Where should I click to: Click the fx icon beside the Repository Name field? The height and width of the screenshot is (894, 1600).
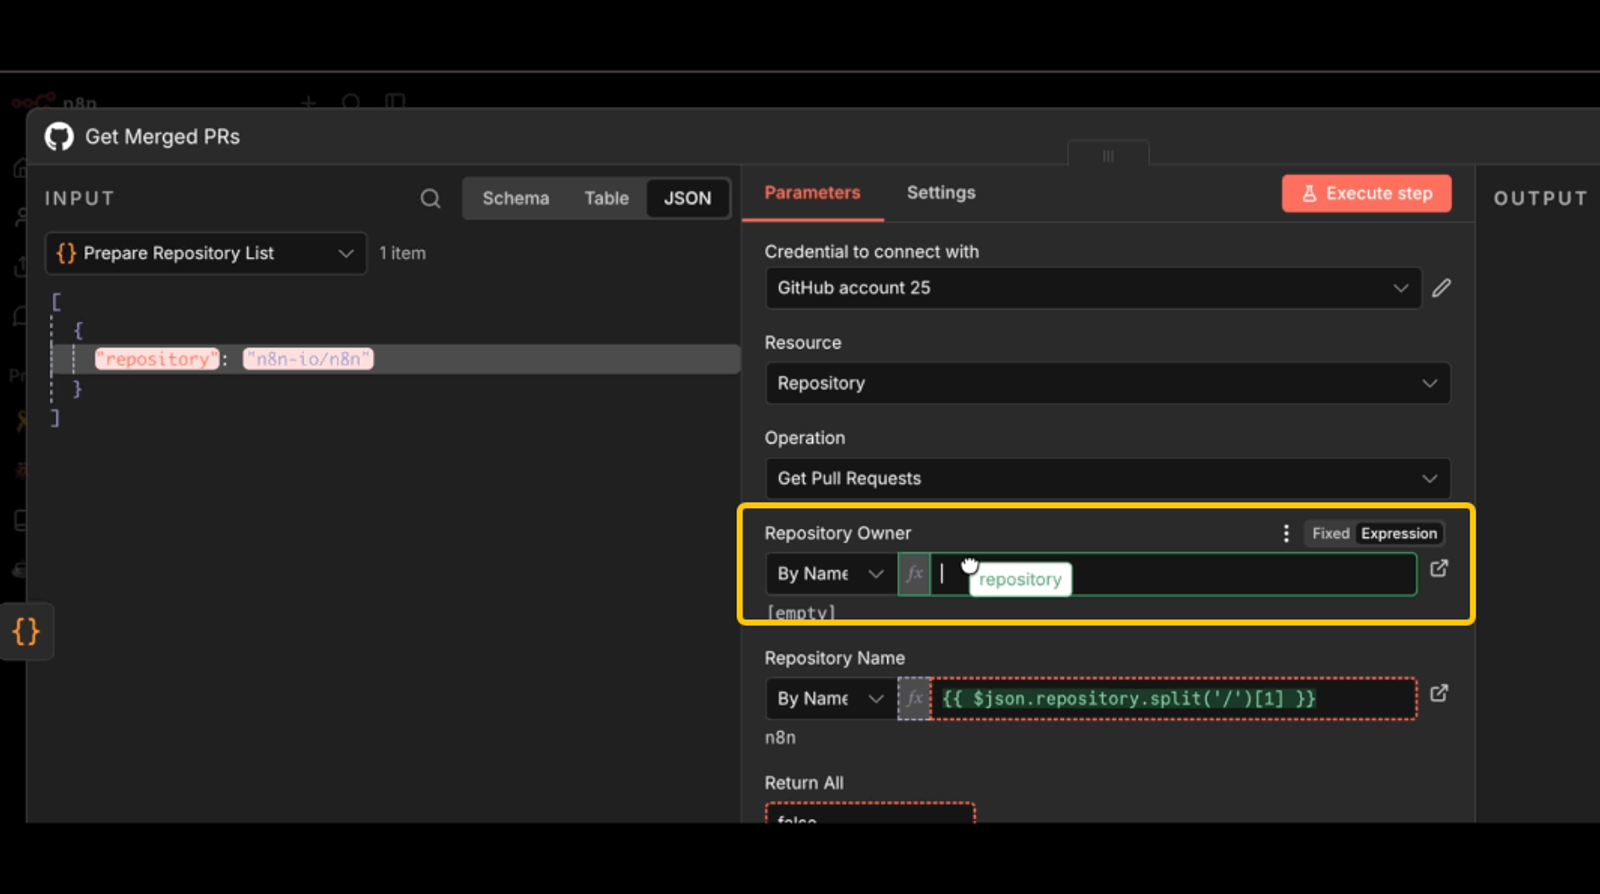914,699
